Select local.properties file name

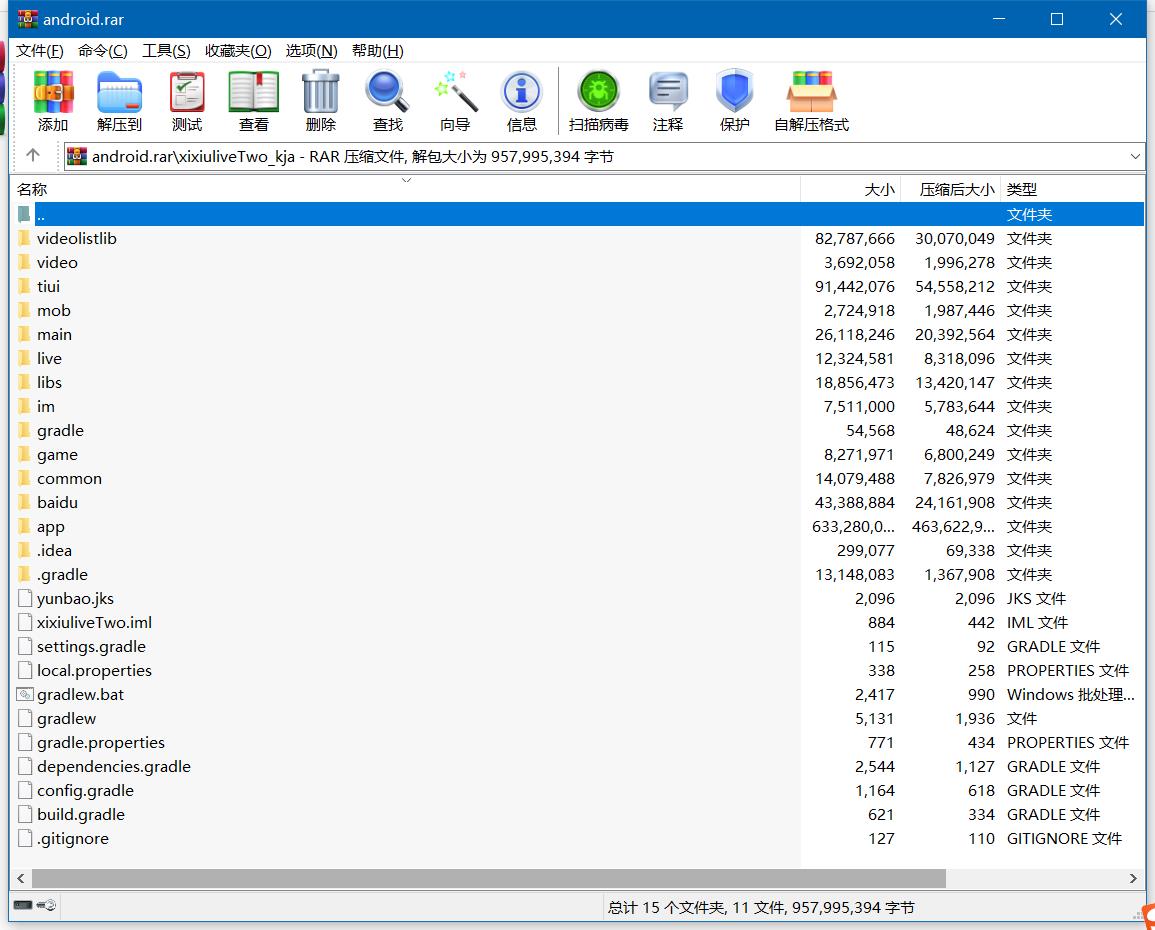[x=94, y=671]
